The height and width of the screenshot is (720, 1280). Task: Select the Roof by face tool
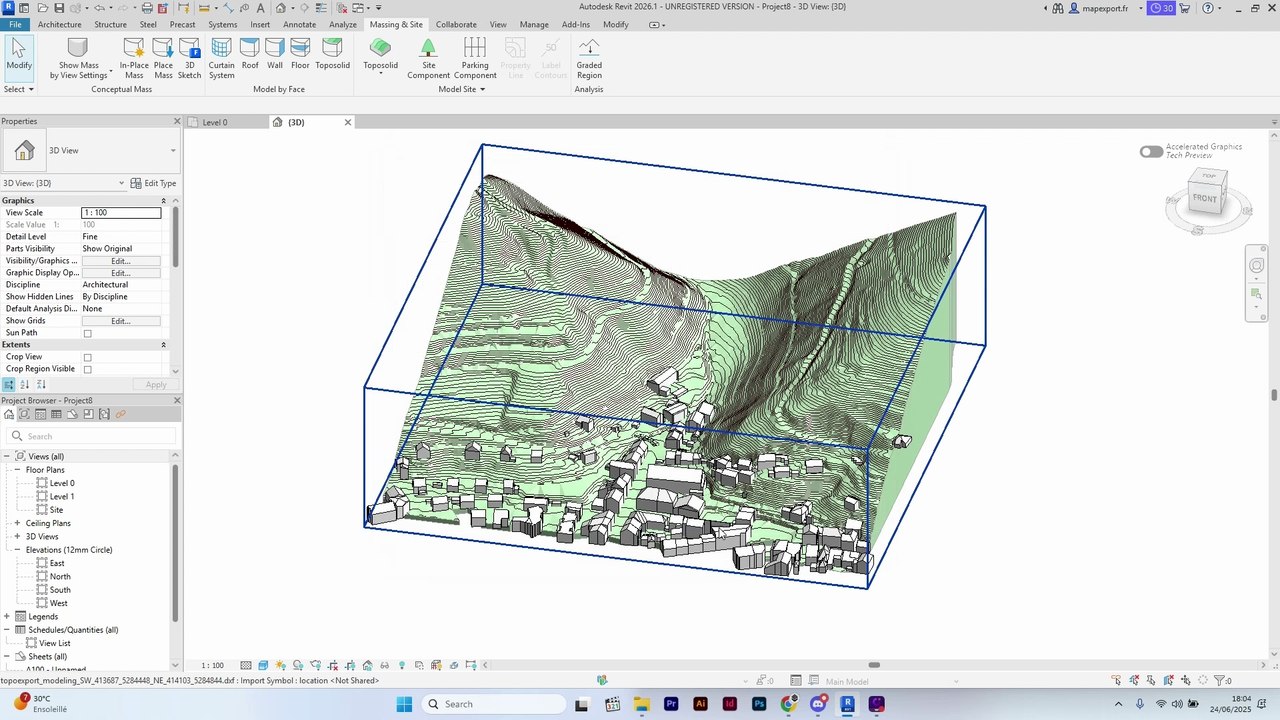coord(250,54)
